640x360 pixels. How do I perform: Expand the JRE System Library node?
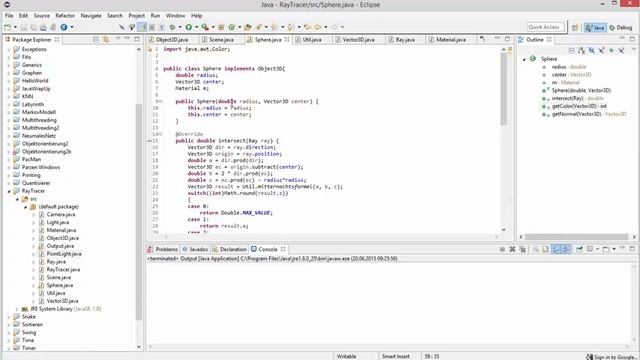pyautogui.click(x=17, y=309)
